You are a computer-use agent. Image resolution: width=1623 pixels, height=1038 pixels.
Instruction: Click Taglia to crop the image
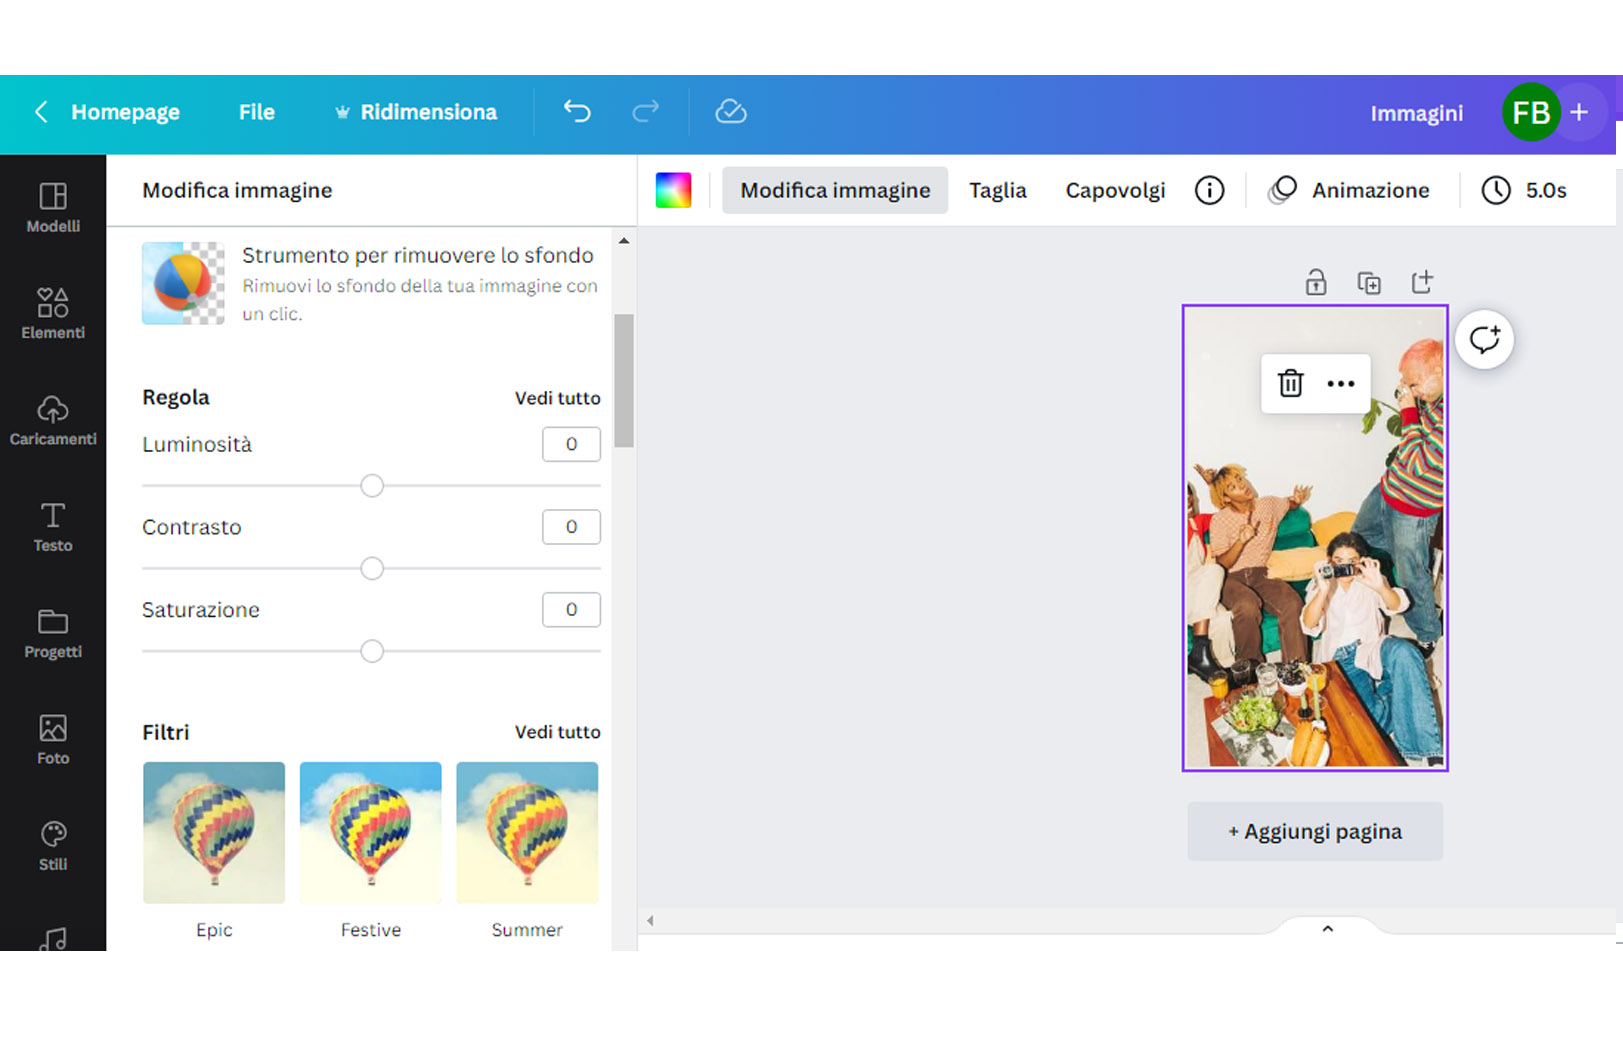coord(998,190)
